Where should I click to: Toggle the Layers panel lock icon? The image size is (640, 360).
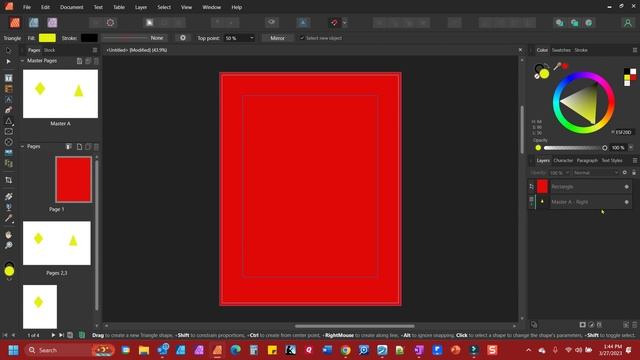634,173
